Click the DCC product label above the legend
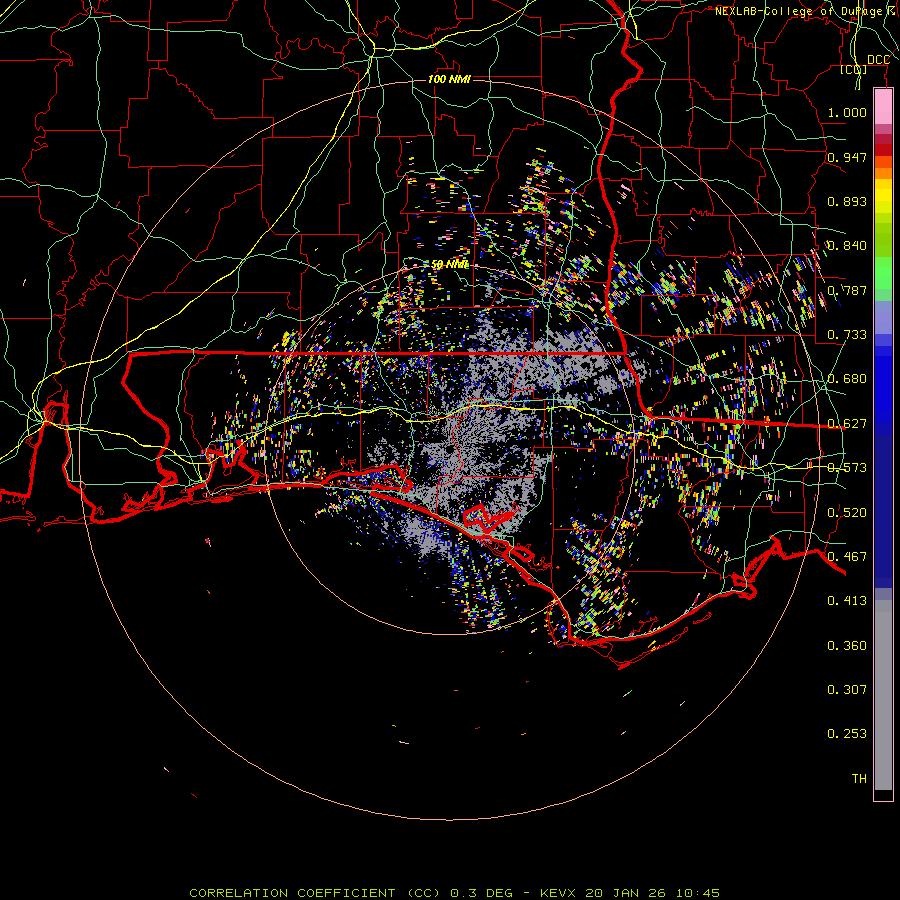The image size is (900, 900). click(x=878, y=60)
